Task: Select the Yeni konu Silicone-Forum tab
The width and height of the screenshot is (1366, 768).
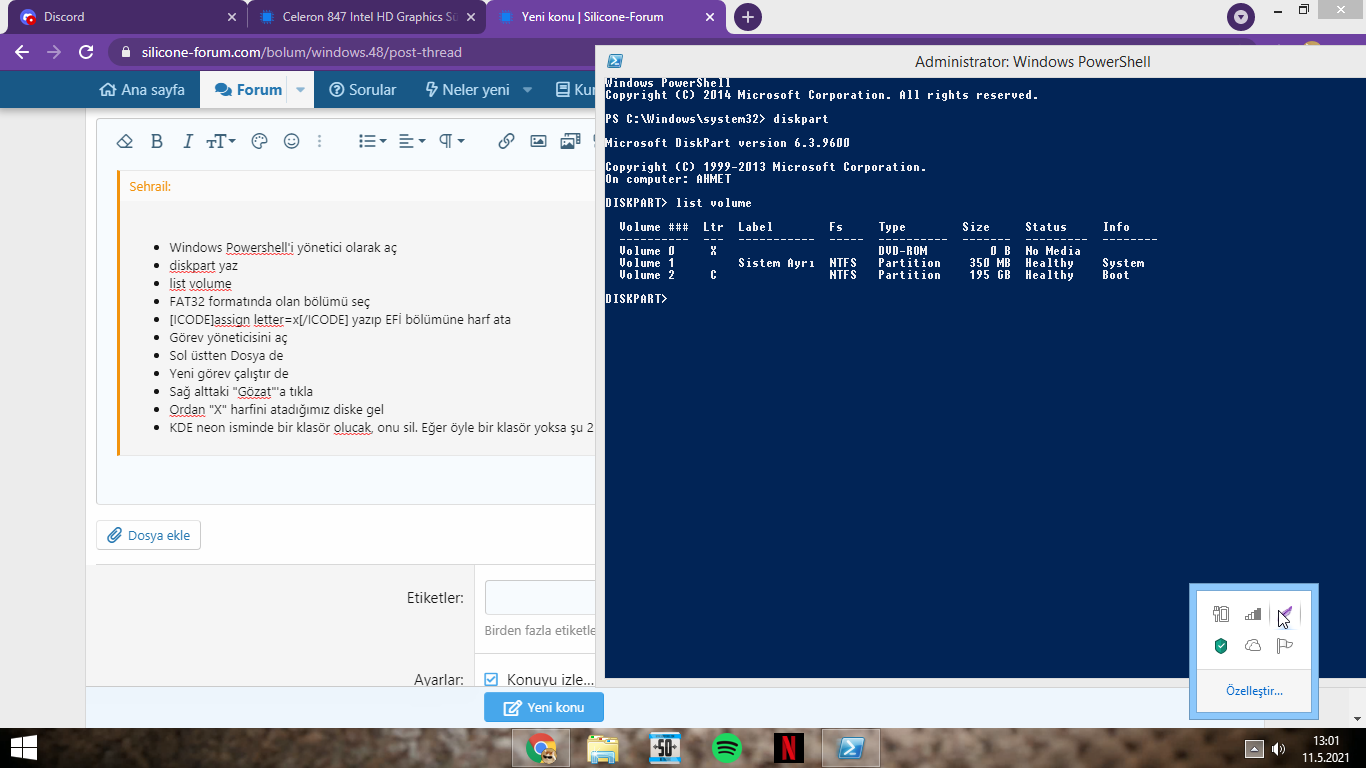Action: [x=607, y=17]
